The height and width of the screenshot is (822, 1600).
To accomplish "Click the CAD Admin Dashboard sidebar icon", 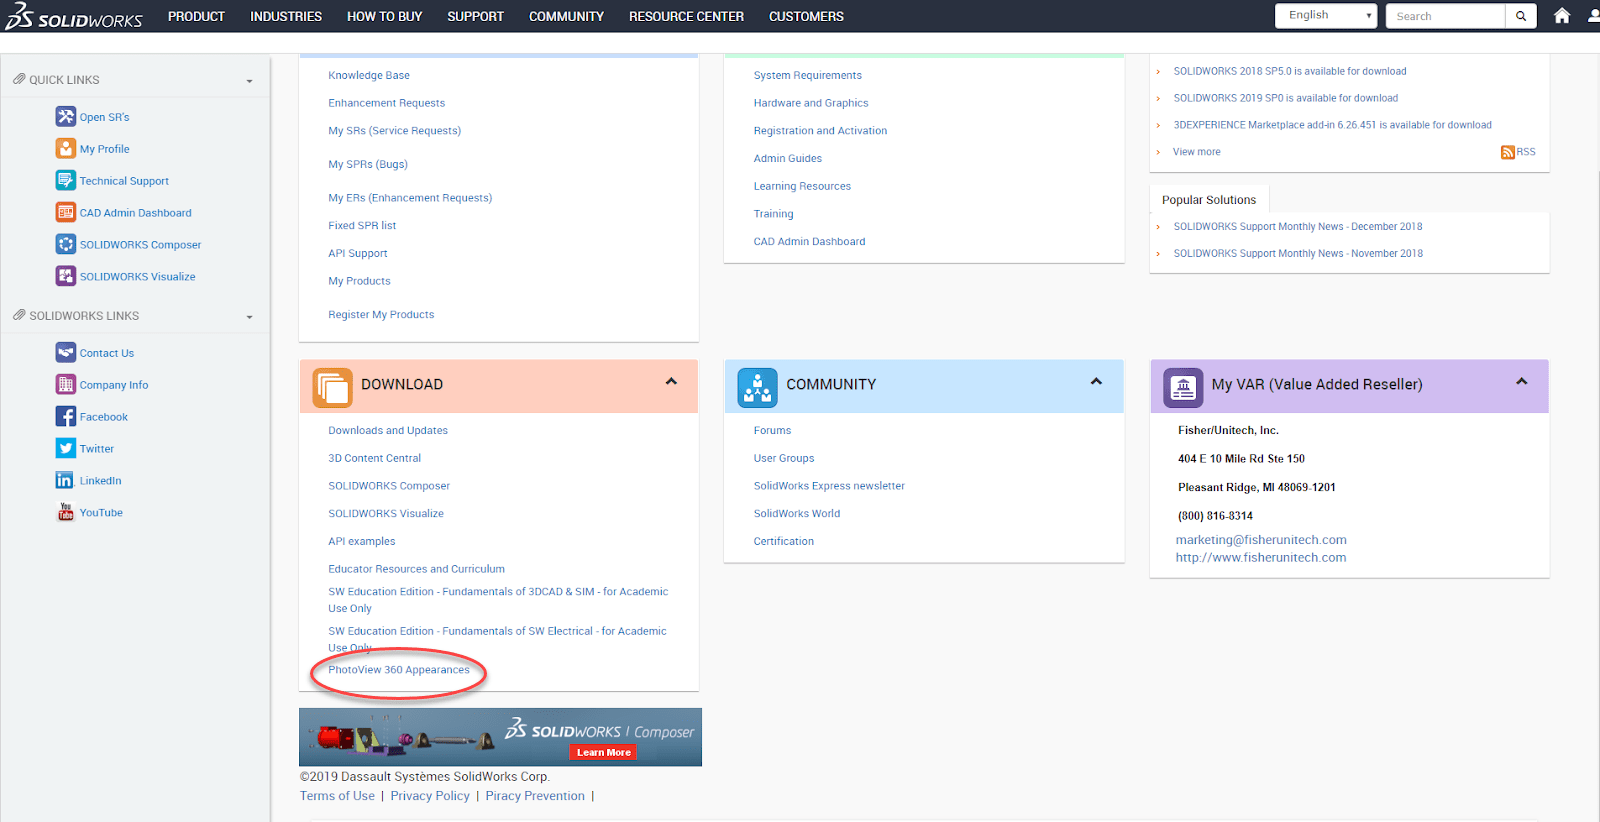I will point(66,212).
